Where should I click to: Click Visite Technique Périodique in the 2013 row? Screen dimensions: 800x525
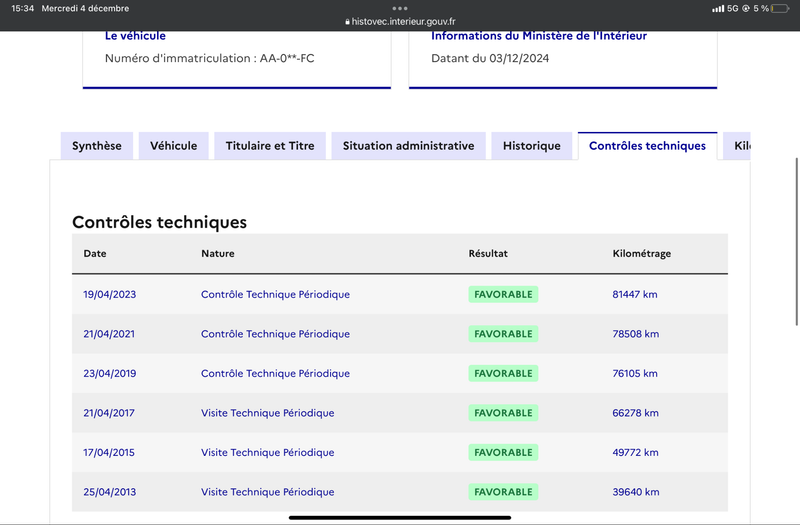[x=268, y=492]
